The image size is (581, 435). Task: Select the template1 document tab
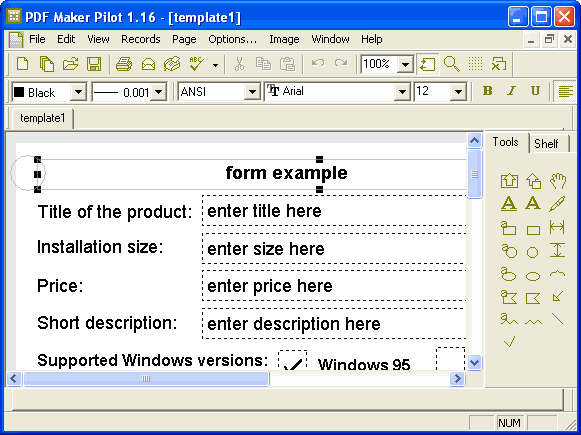point(43,118)
